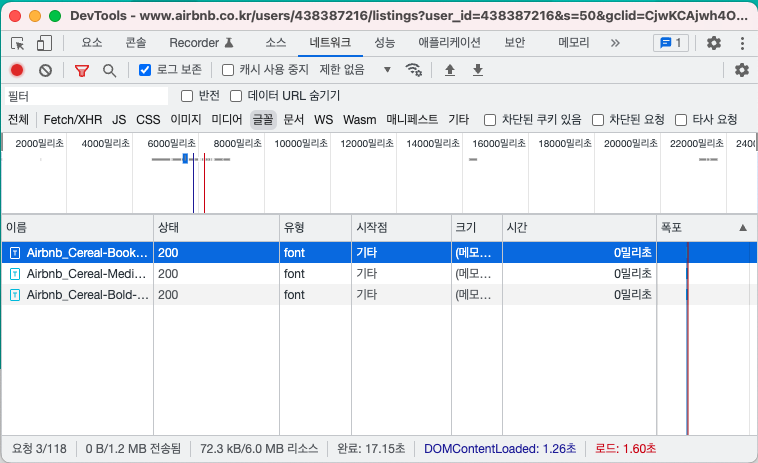Clear the network log icon
This screenshot has height=463, width=758.
click(45, 71)
